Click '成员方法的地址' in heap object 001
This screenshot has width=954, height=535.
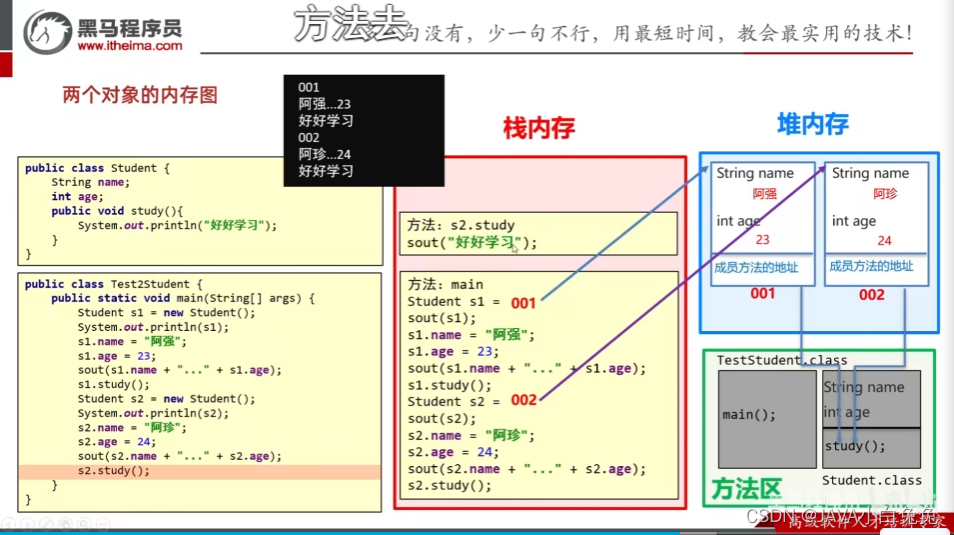756,268
